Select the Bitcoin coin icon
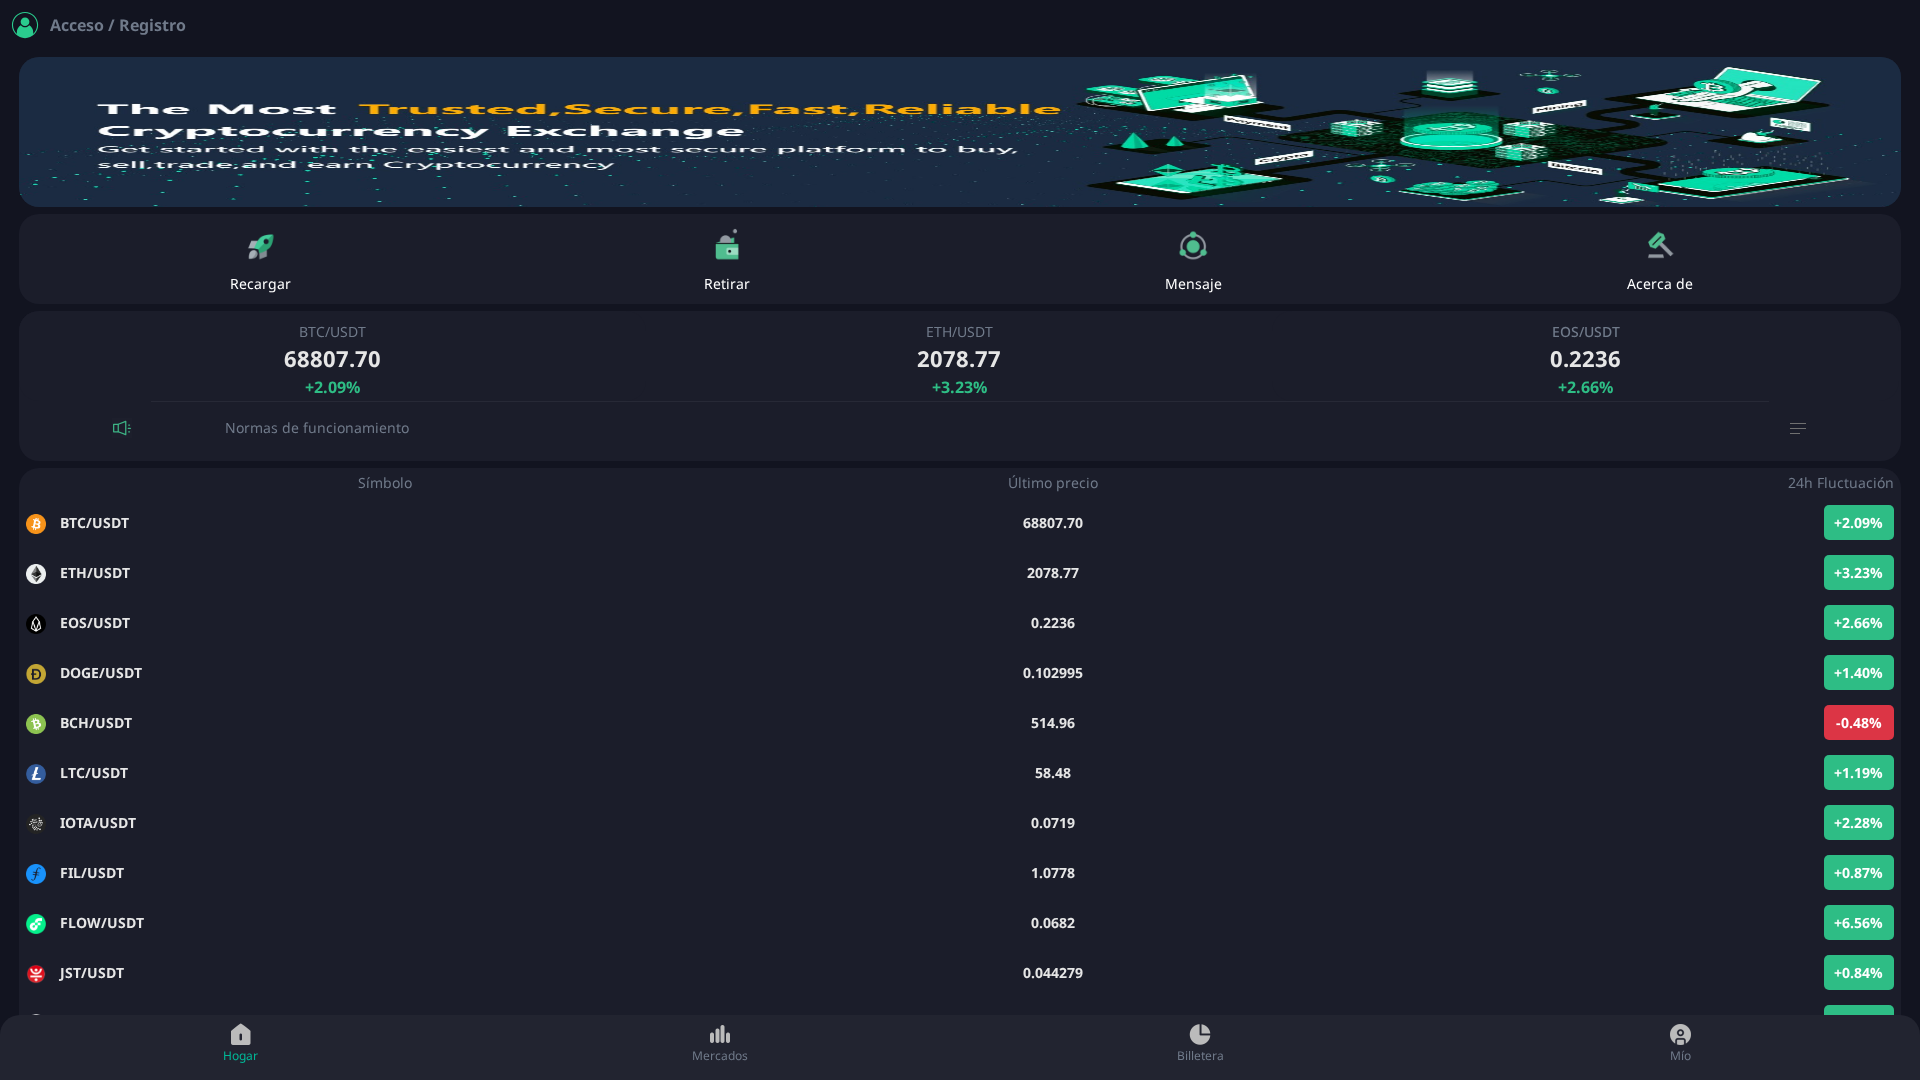This screenshot has height=1080, width=1920. coord(36,522)
